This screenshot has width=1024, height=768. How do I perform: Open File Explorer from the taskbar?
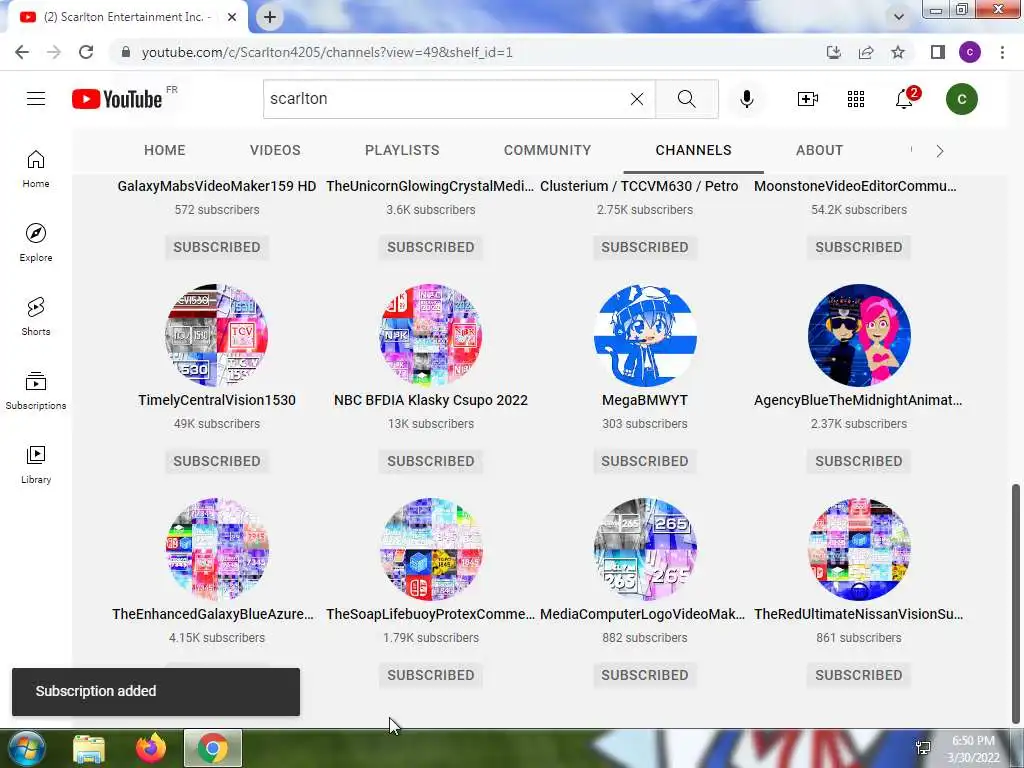click(89, 748)
